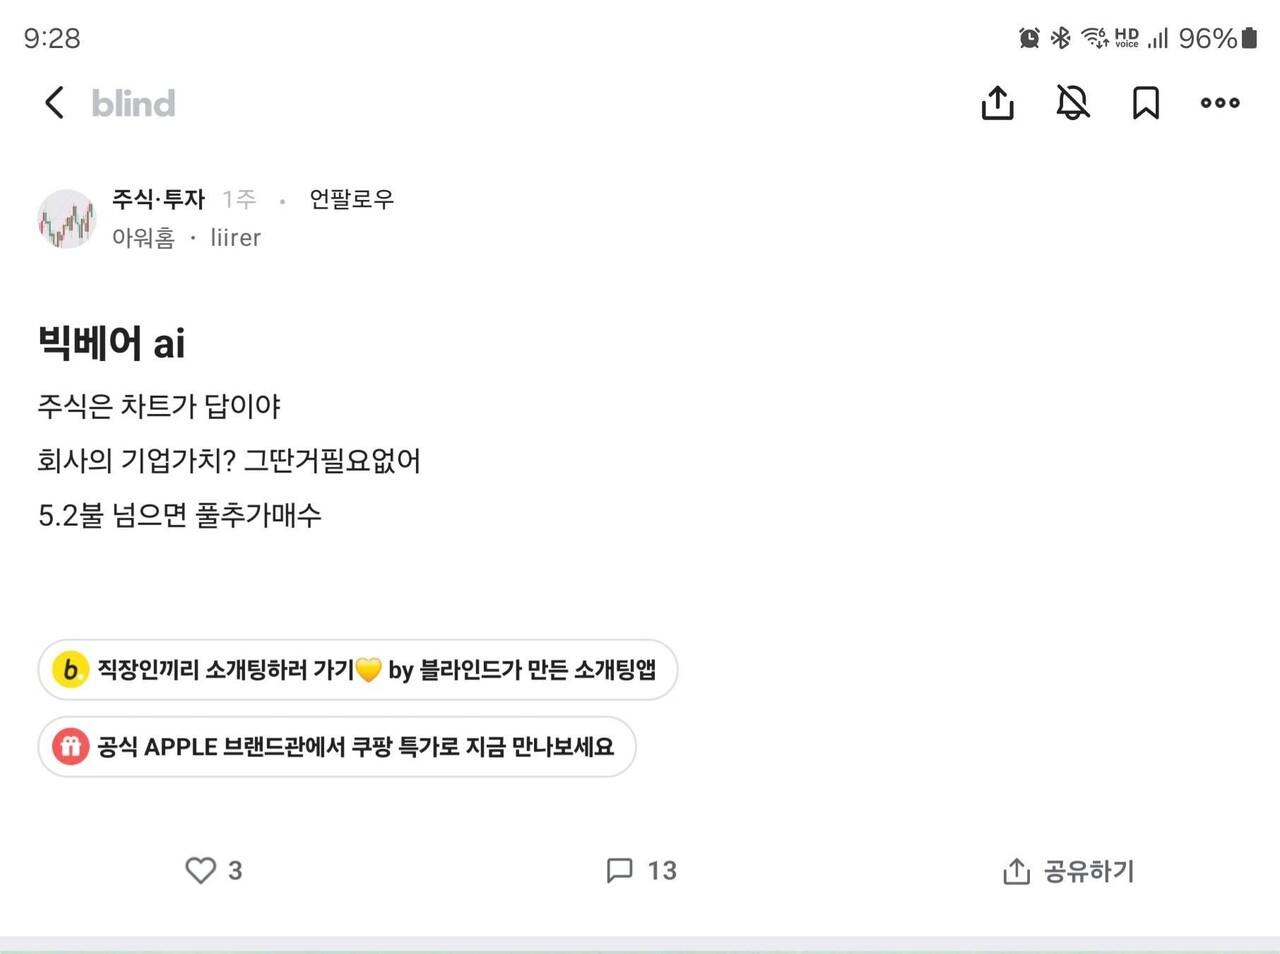Tap the share icon next to 공유하기

click(1017, 871)
